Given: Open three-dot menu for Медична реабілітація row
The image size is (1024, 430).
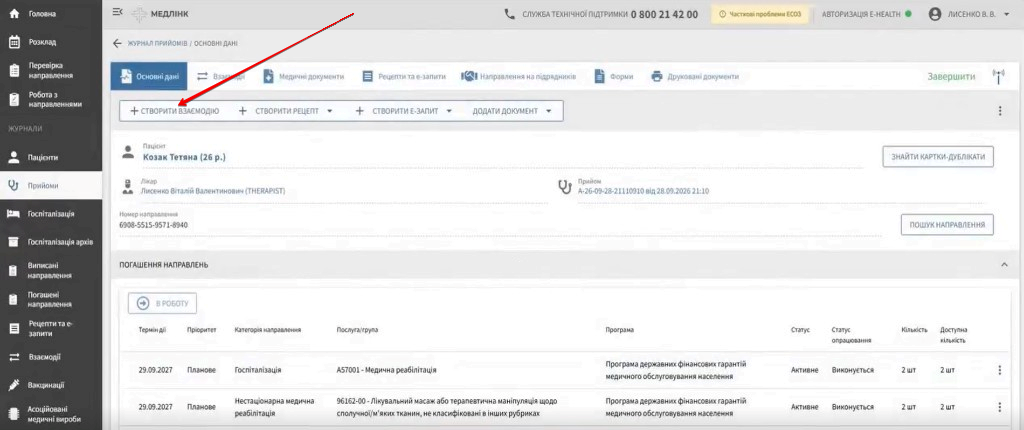Looking at the screenshot, I should click(999, 371).
